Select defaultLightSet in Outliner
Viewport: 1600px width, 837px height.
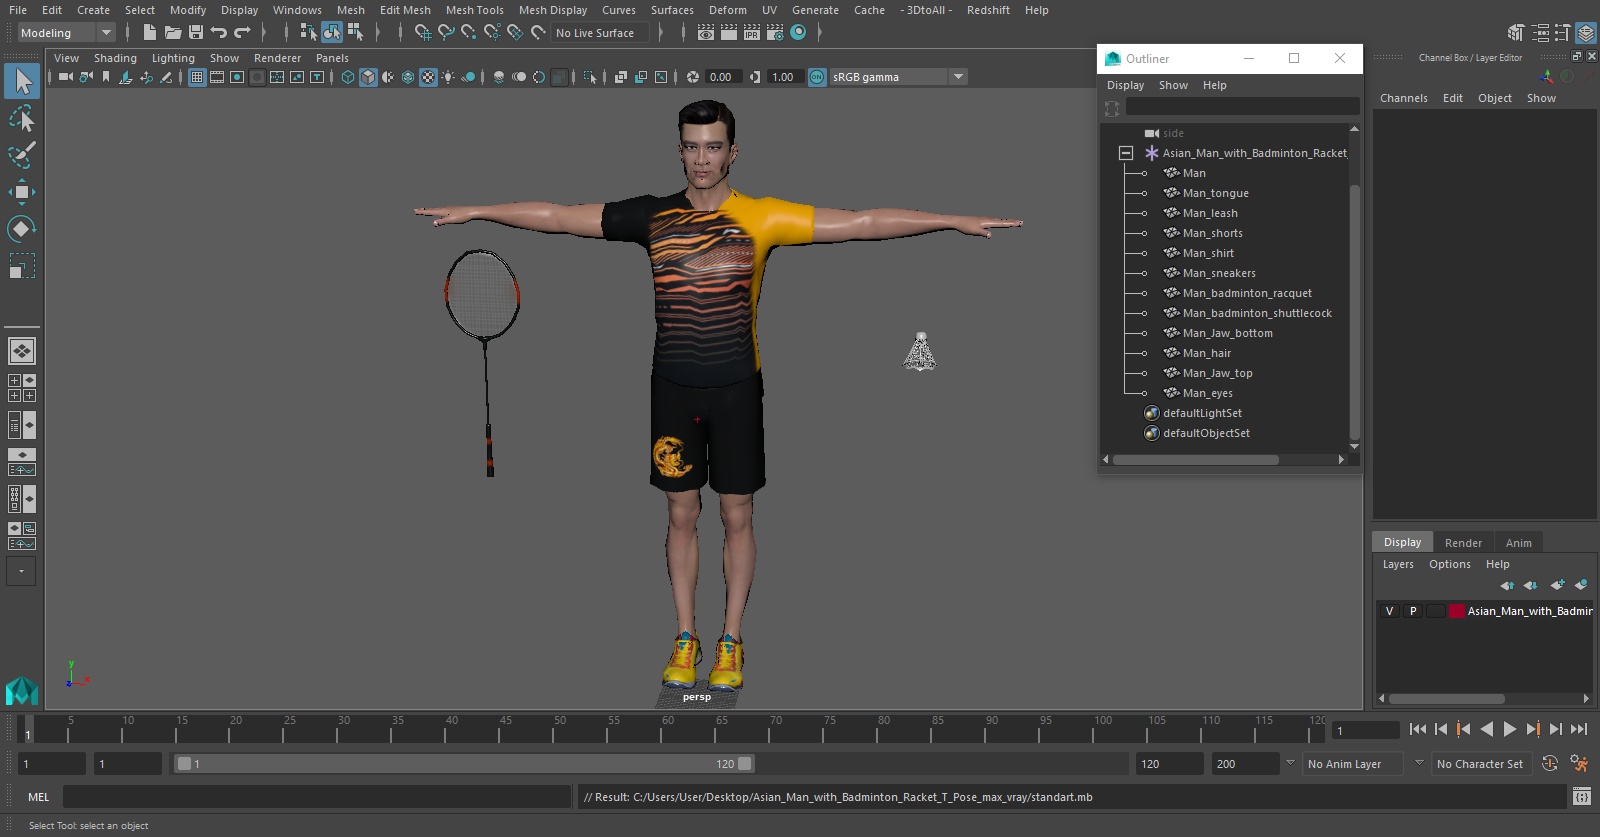1202,413
